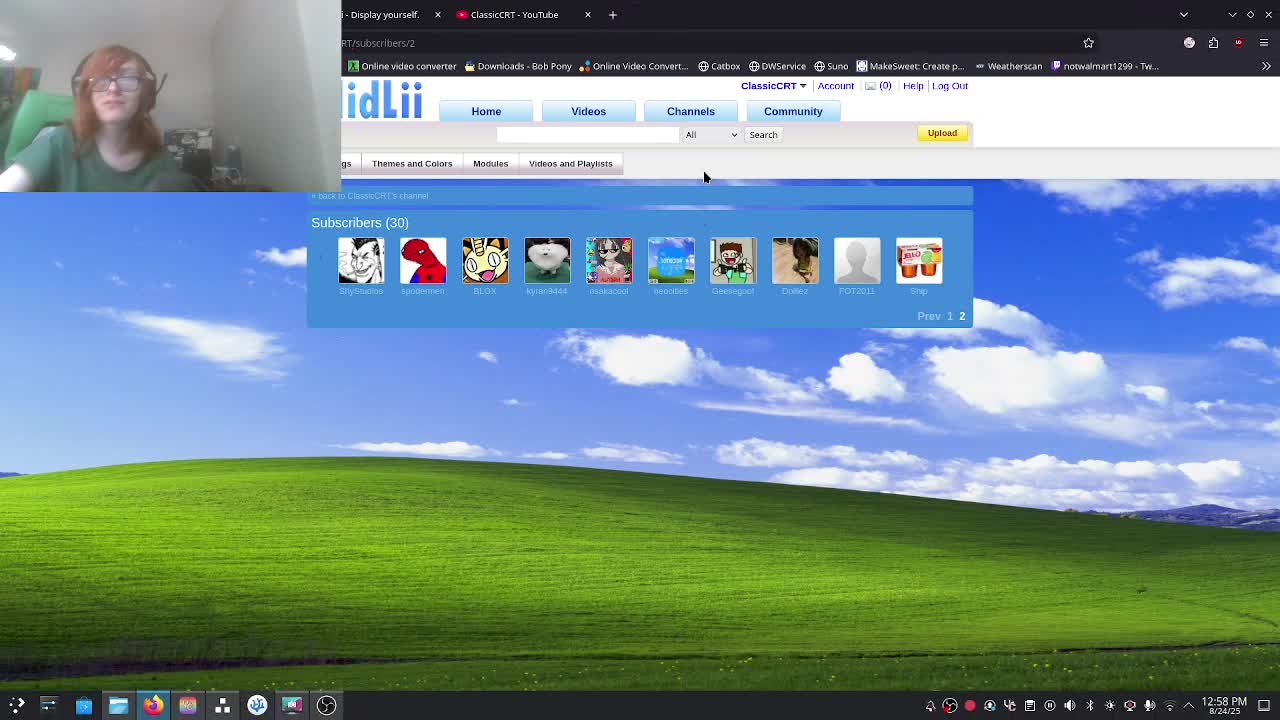This screenshot has width=1280, height=720.
Task: Open Ship subscriber Jell-O avatar
Action: coord(919,261)
